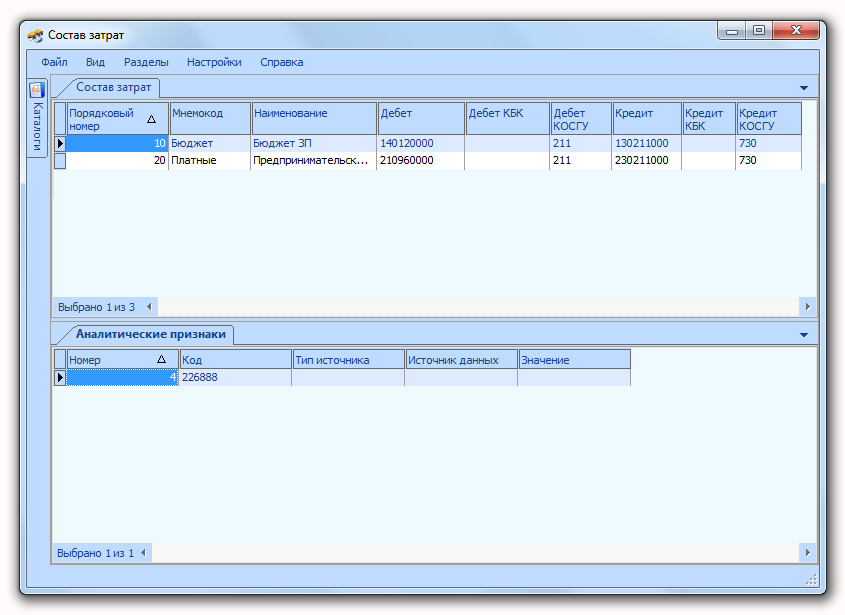
Task: Click the Кредит КБК column header
Action: (x=709, y=119)
